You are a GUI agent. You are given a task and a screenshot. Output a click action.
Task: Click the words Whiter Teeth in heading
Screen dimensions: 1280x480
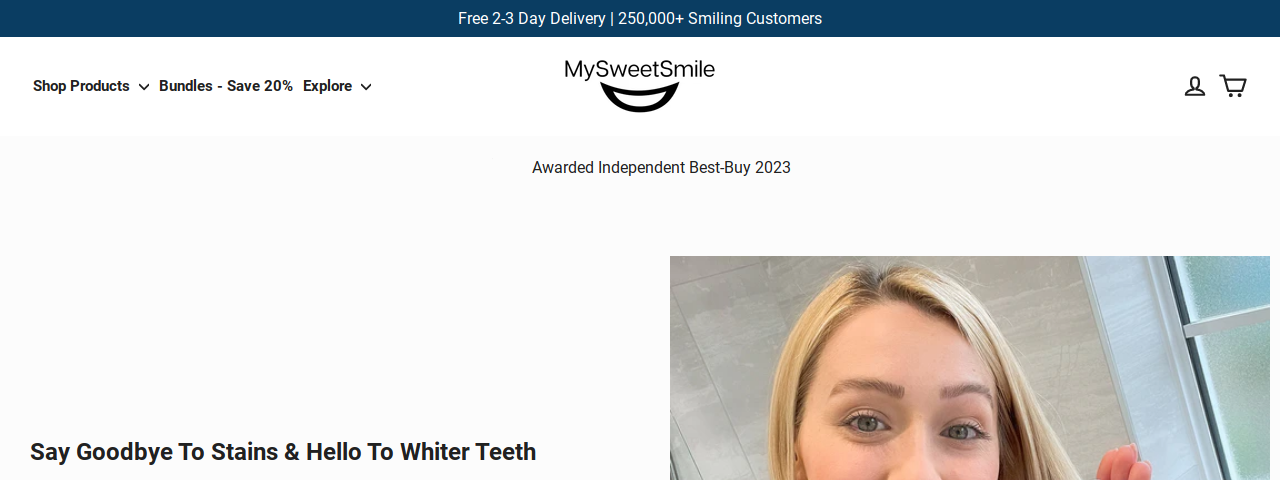(468, 452)
